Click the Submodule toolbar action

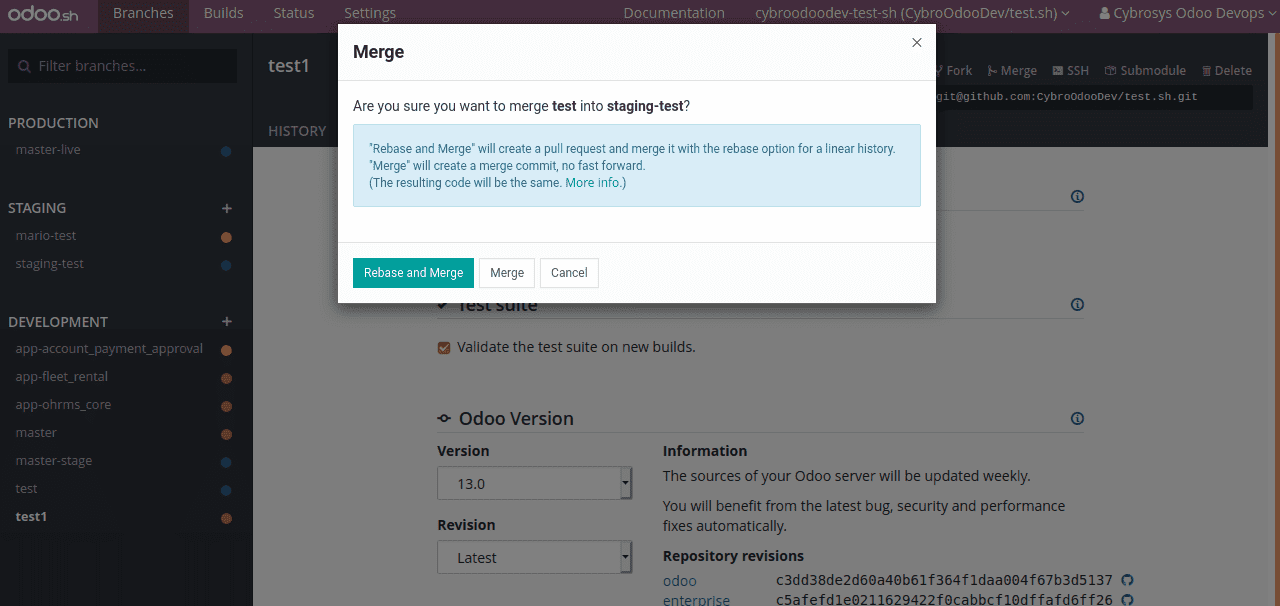(1145, 70)
